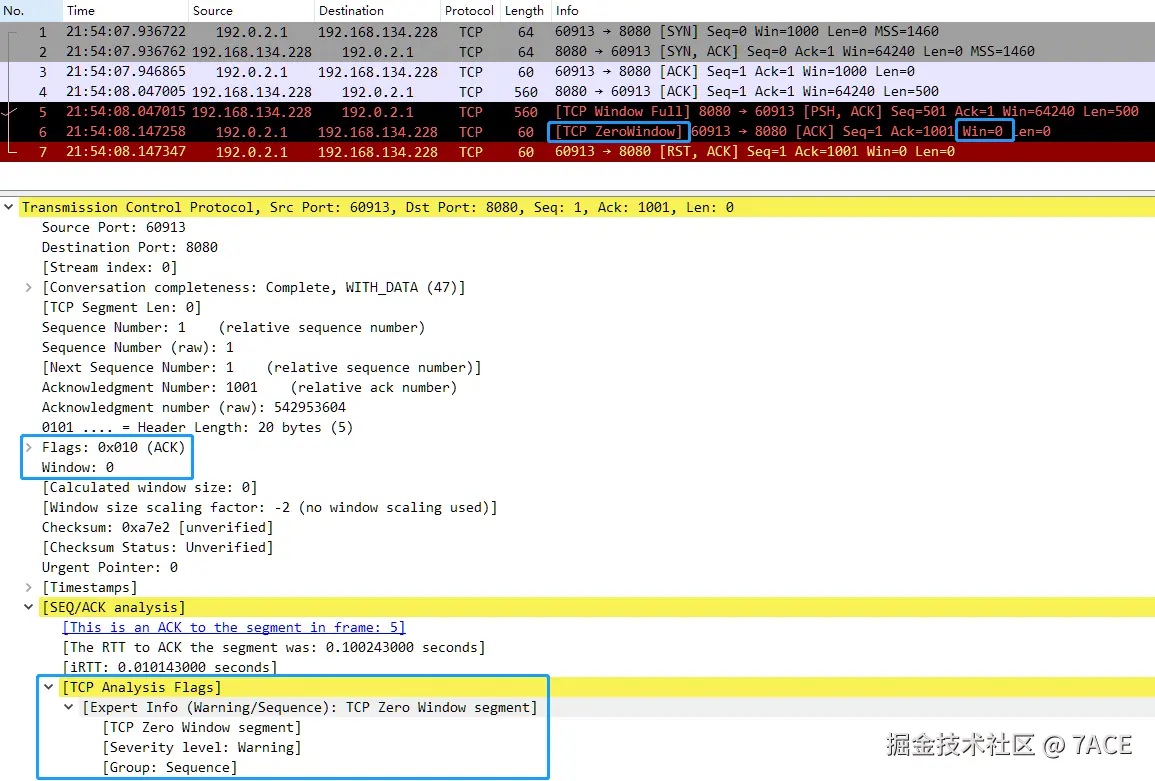This screenshot has height=781, width=1155.
Task: Select the iRTT: 0.010143000 seconds row
Action: (170, 667)
